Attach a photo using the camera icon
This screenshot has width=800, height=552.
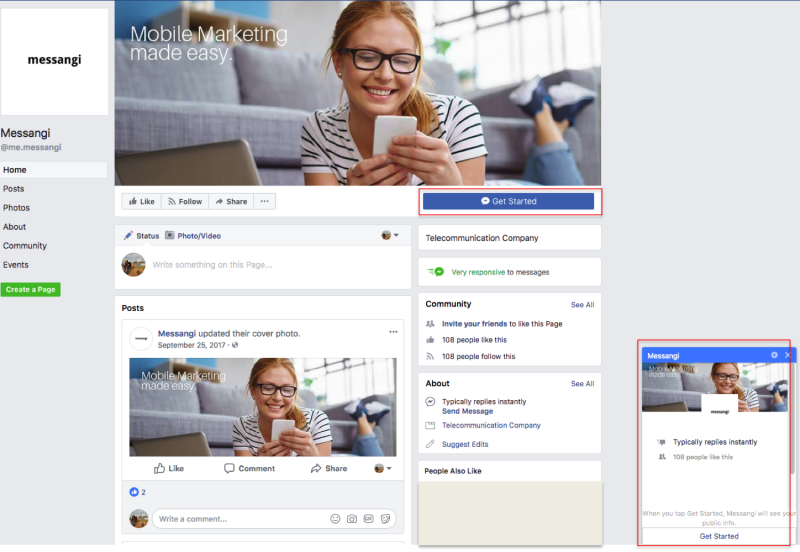click(x=351, y=519)
